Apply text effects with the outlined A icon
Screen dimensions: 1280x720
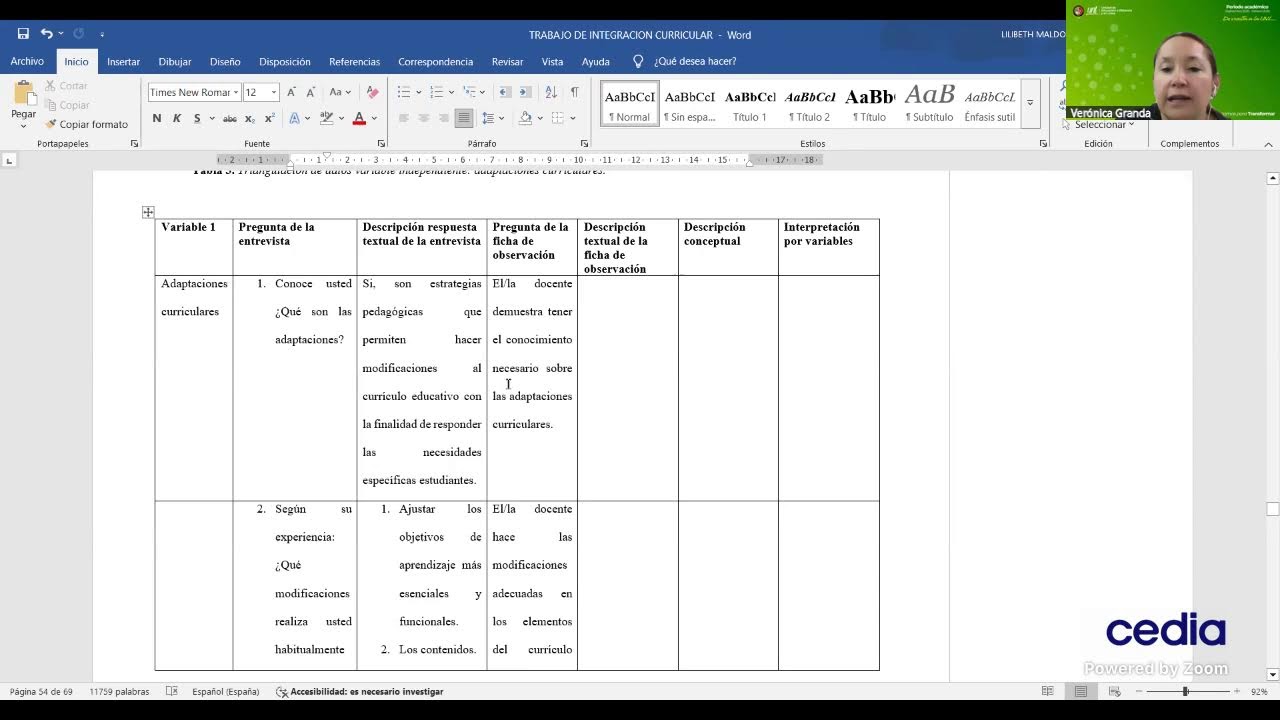tap(294, 118)
